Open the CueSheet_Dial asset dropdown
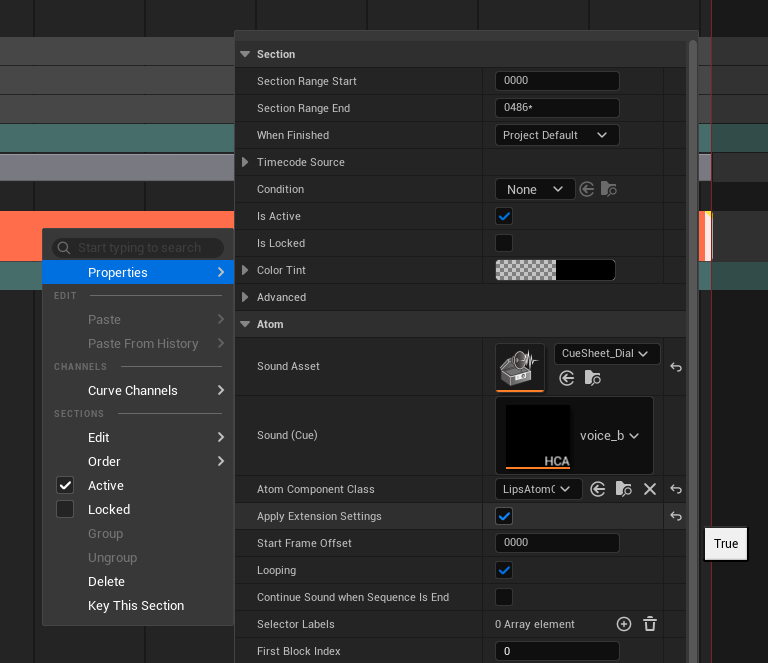This screenshot has width=768, height=663. tap(606, 353)
